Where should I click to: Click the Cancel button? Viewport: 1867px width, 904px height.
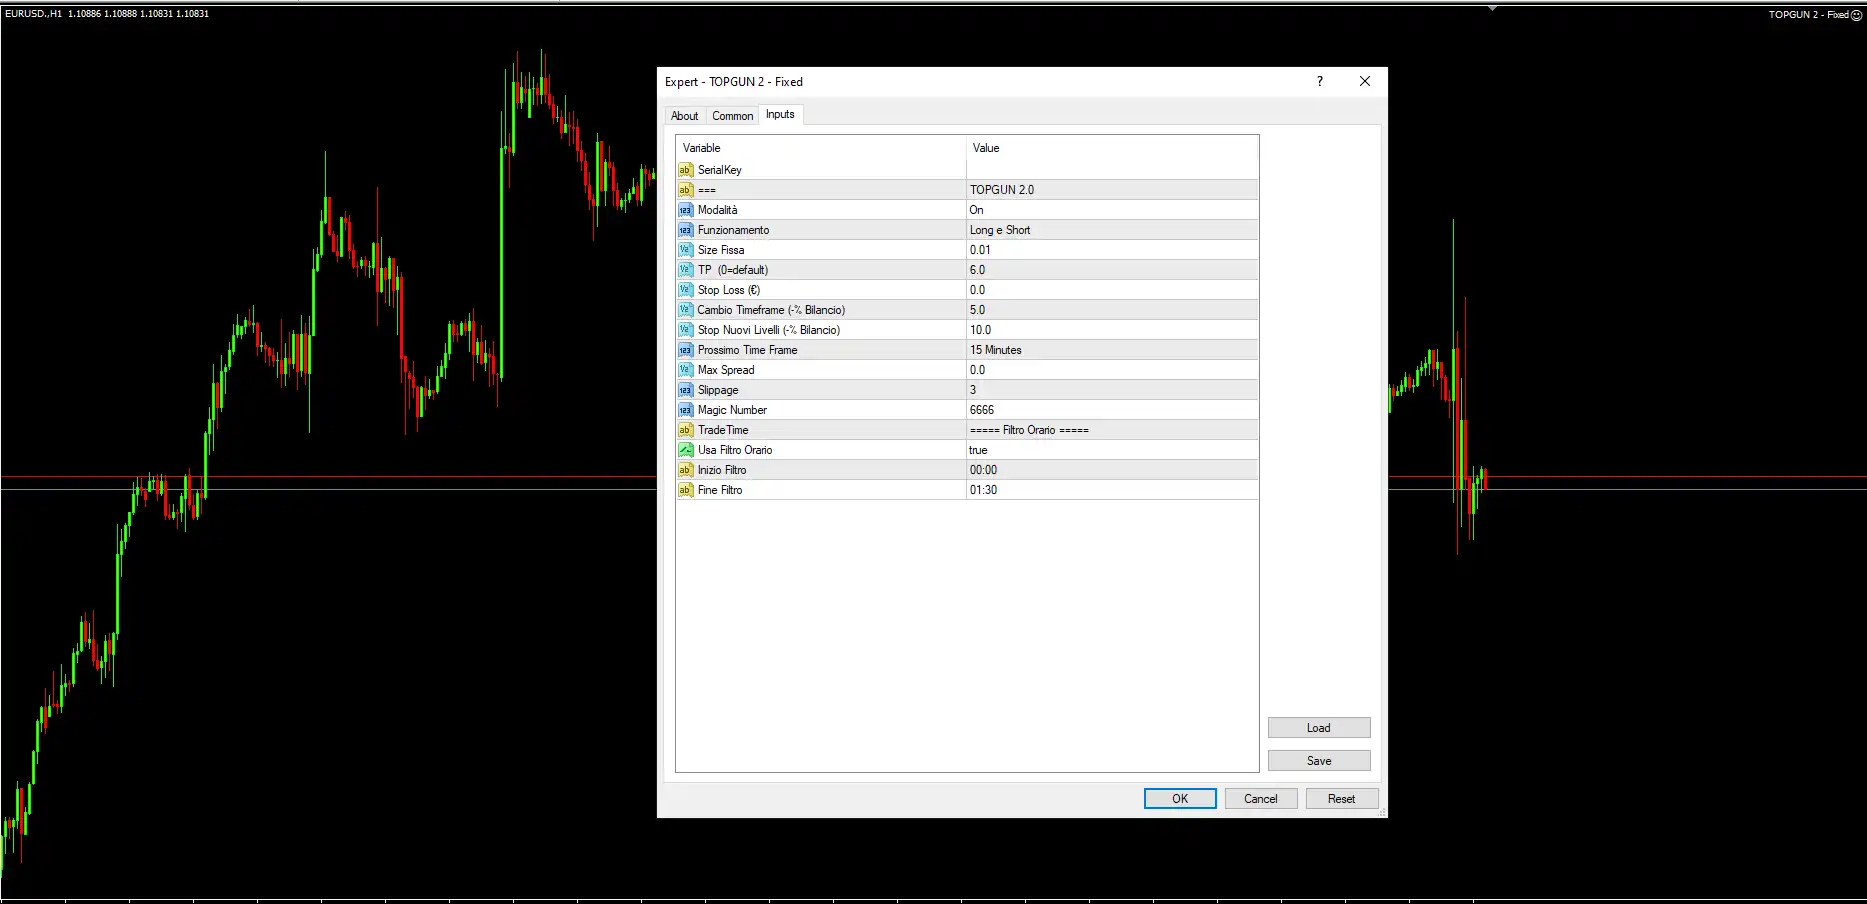[x=1261, y=799]
